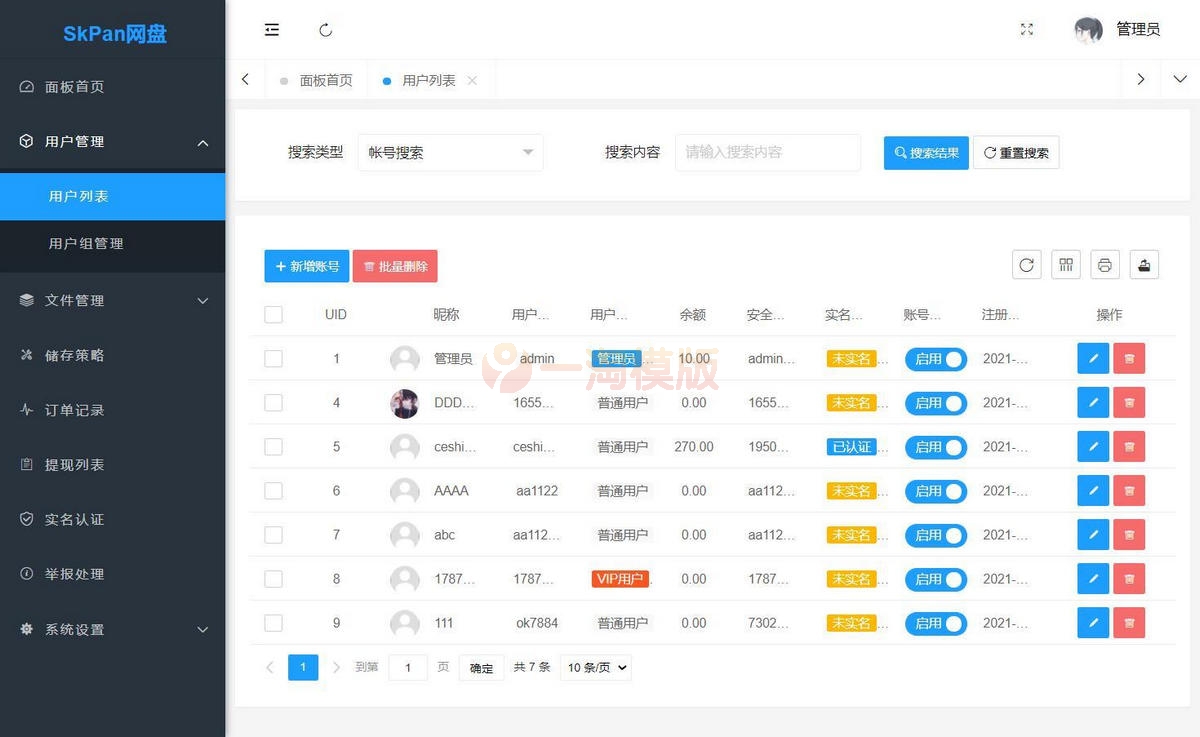Screen dimensions: 1200x737
Task: Open the column filter grid icon
Action: [1066, 265]
